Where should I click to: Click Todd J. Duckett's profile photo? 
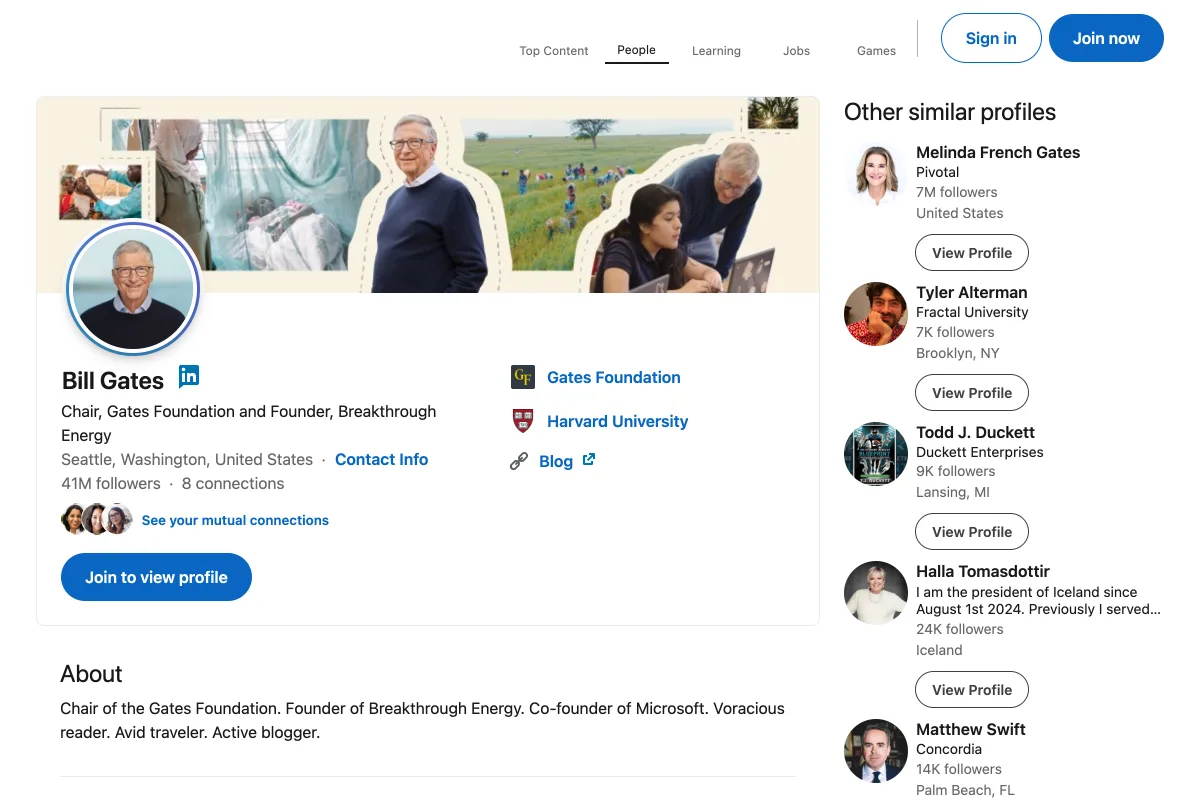tap(876, 454)
